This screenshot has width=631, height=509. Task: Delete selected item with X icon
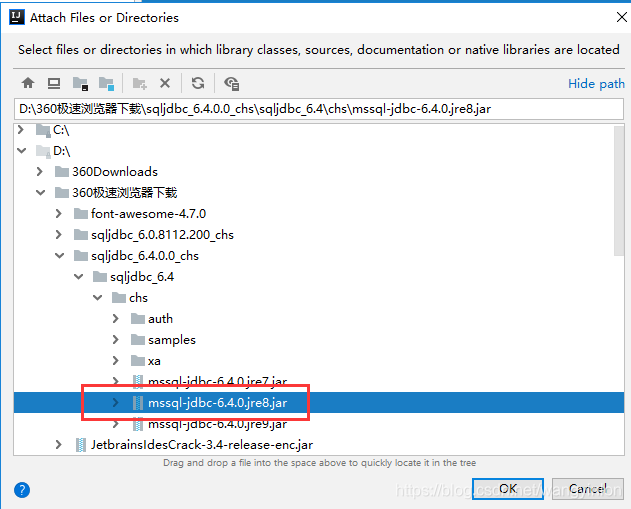pos(165,83)
